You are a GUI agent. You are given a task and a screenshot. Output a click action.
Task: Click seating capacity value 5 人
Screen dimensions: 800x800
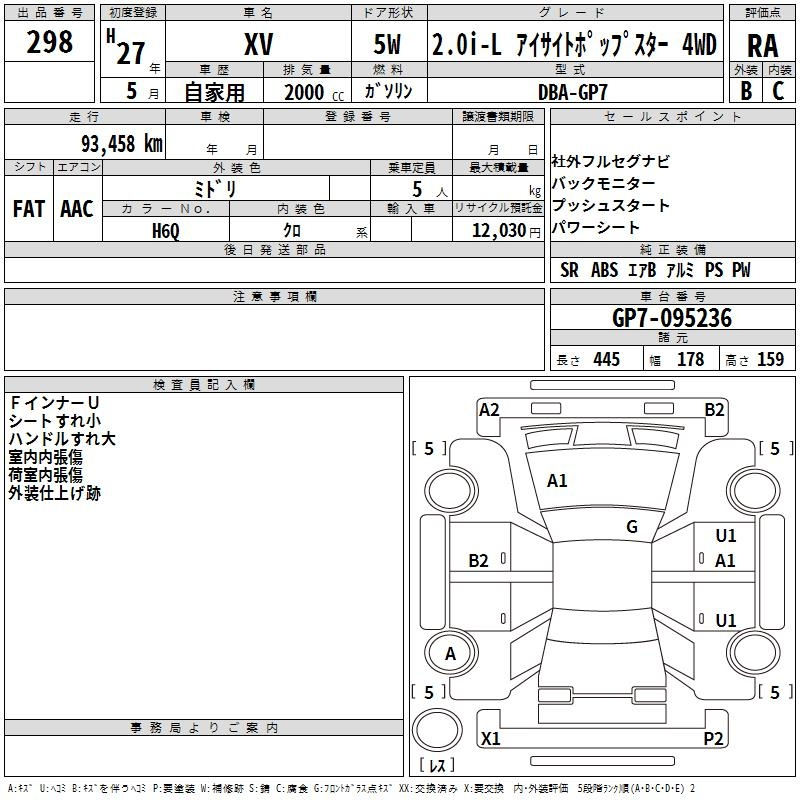click(x=429, y=190)
